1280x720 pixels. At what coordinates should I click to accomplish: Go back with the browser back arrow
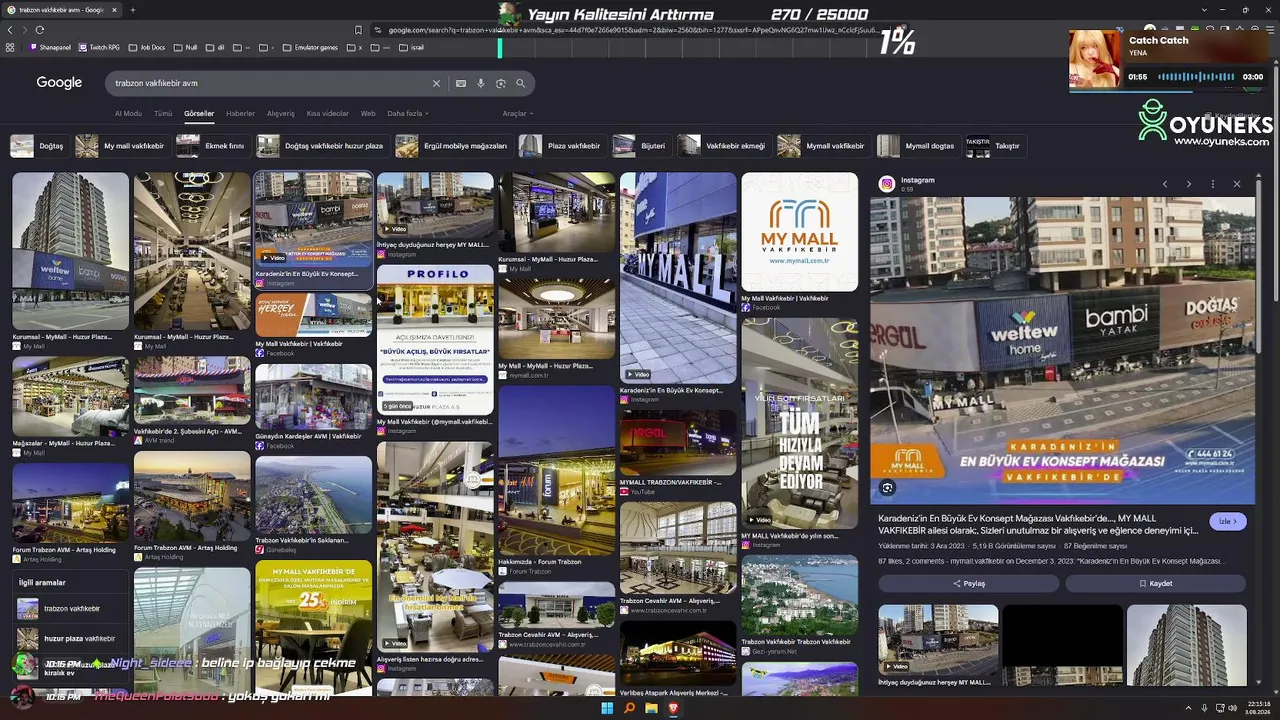coord(10,30)
